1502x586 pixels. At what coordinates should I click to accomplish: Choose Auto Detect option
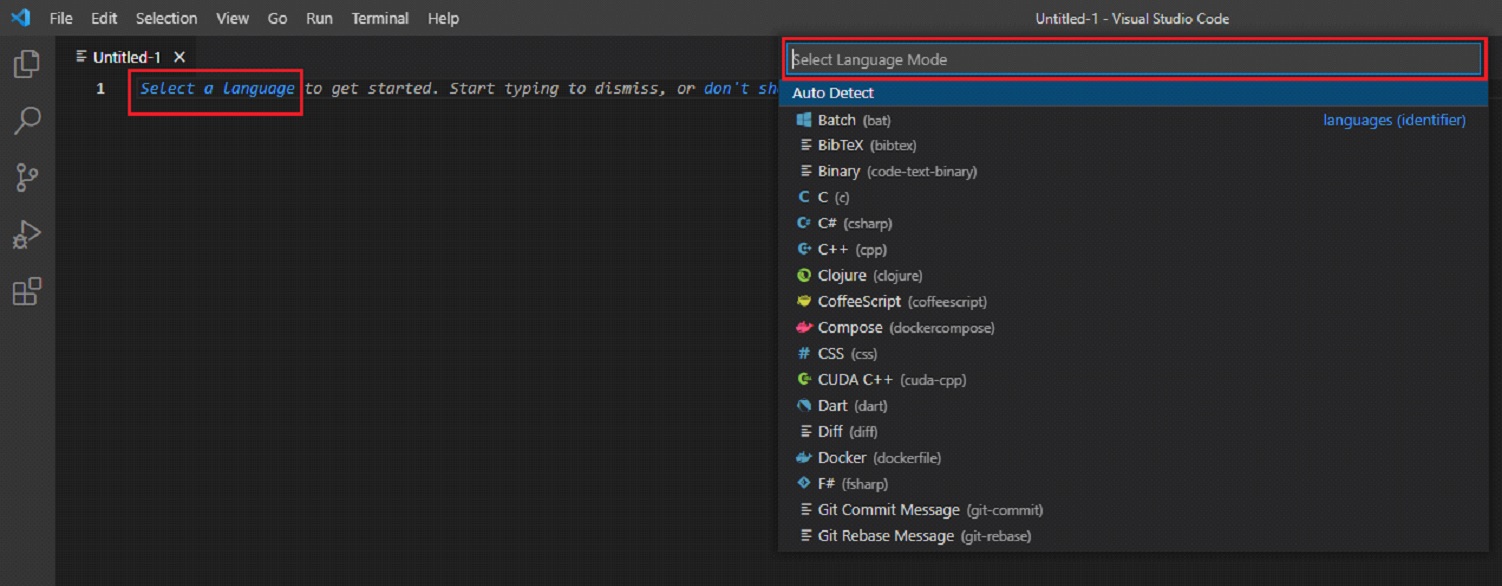[x=1133, y=93]
